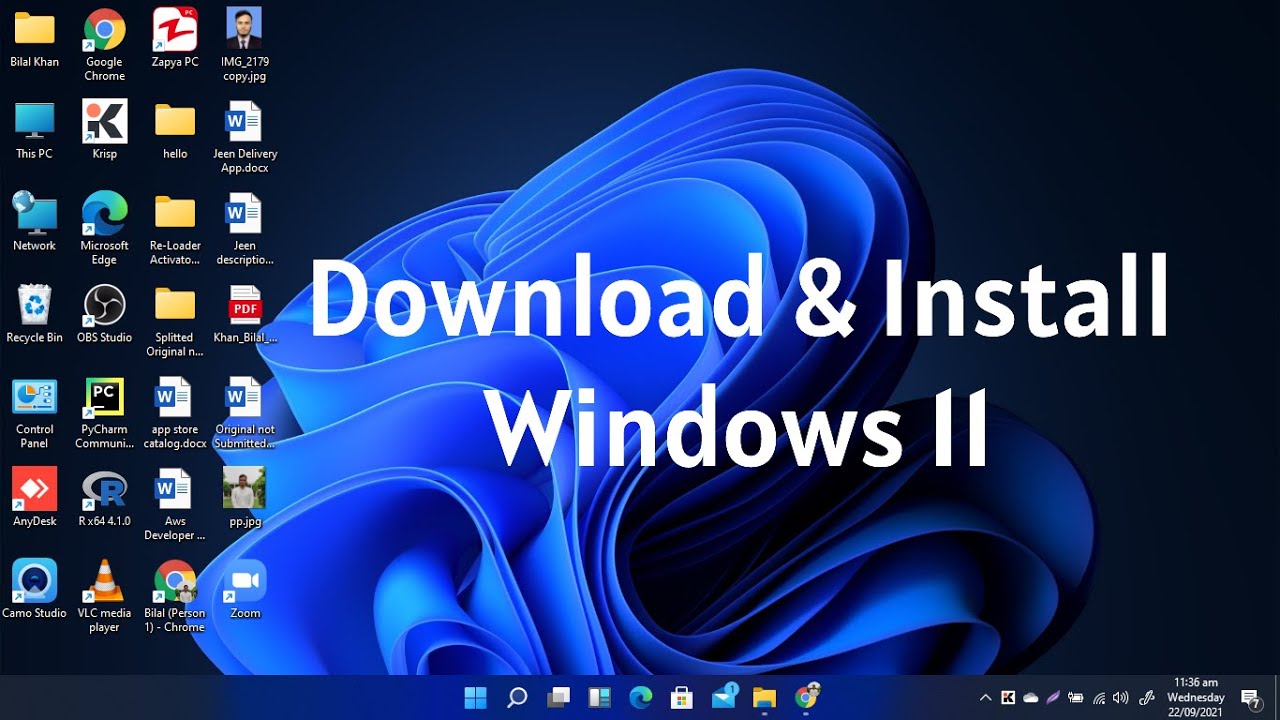The width and height of the screenshot is (1280, 720).
Task: Open the Bilal Khan folder on desktop
Action: coord(35,38)
